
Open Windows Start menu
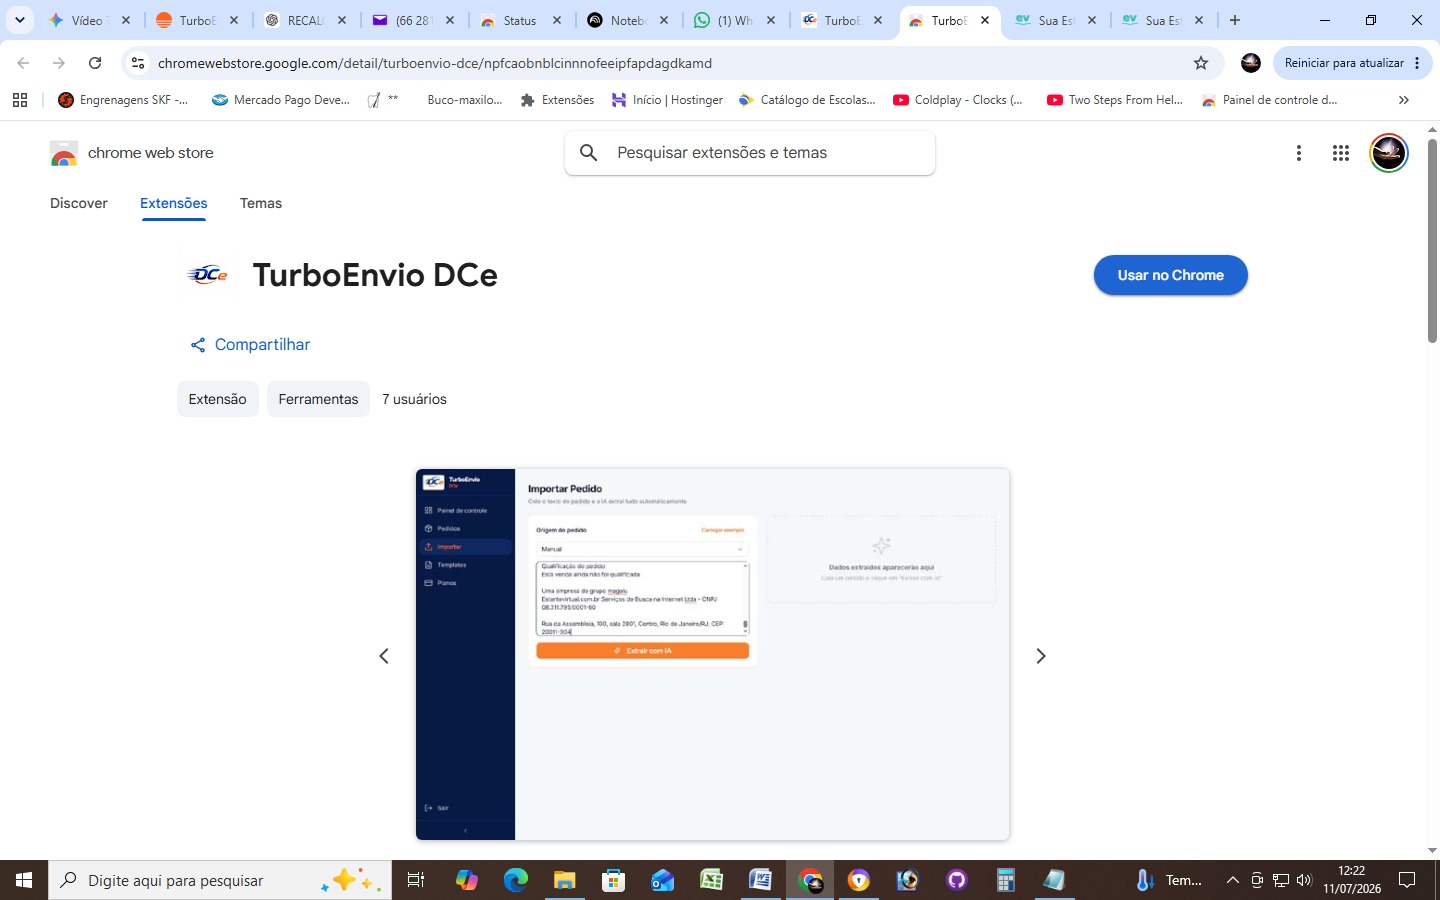[24, 880]
